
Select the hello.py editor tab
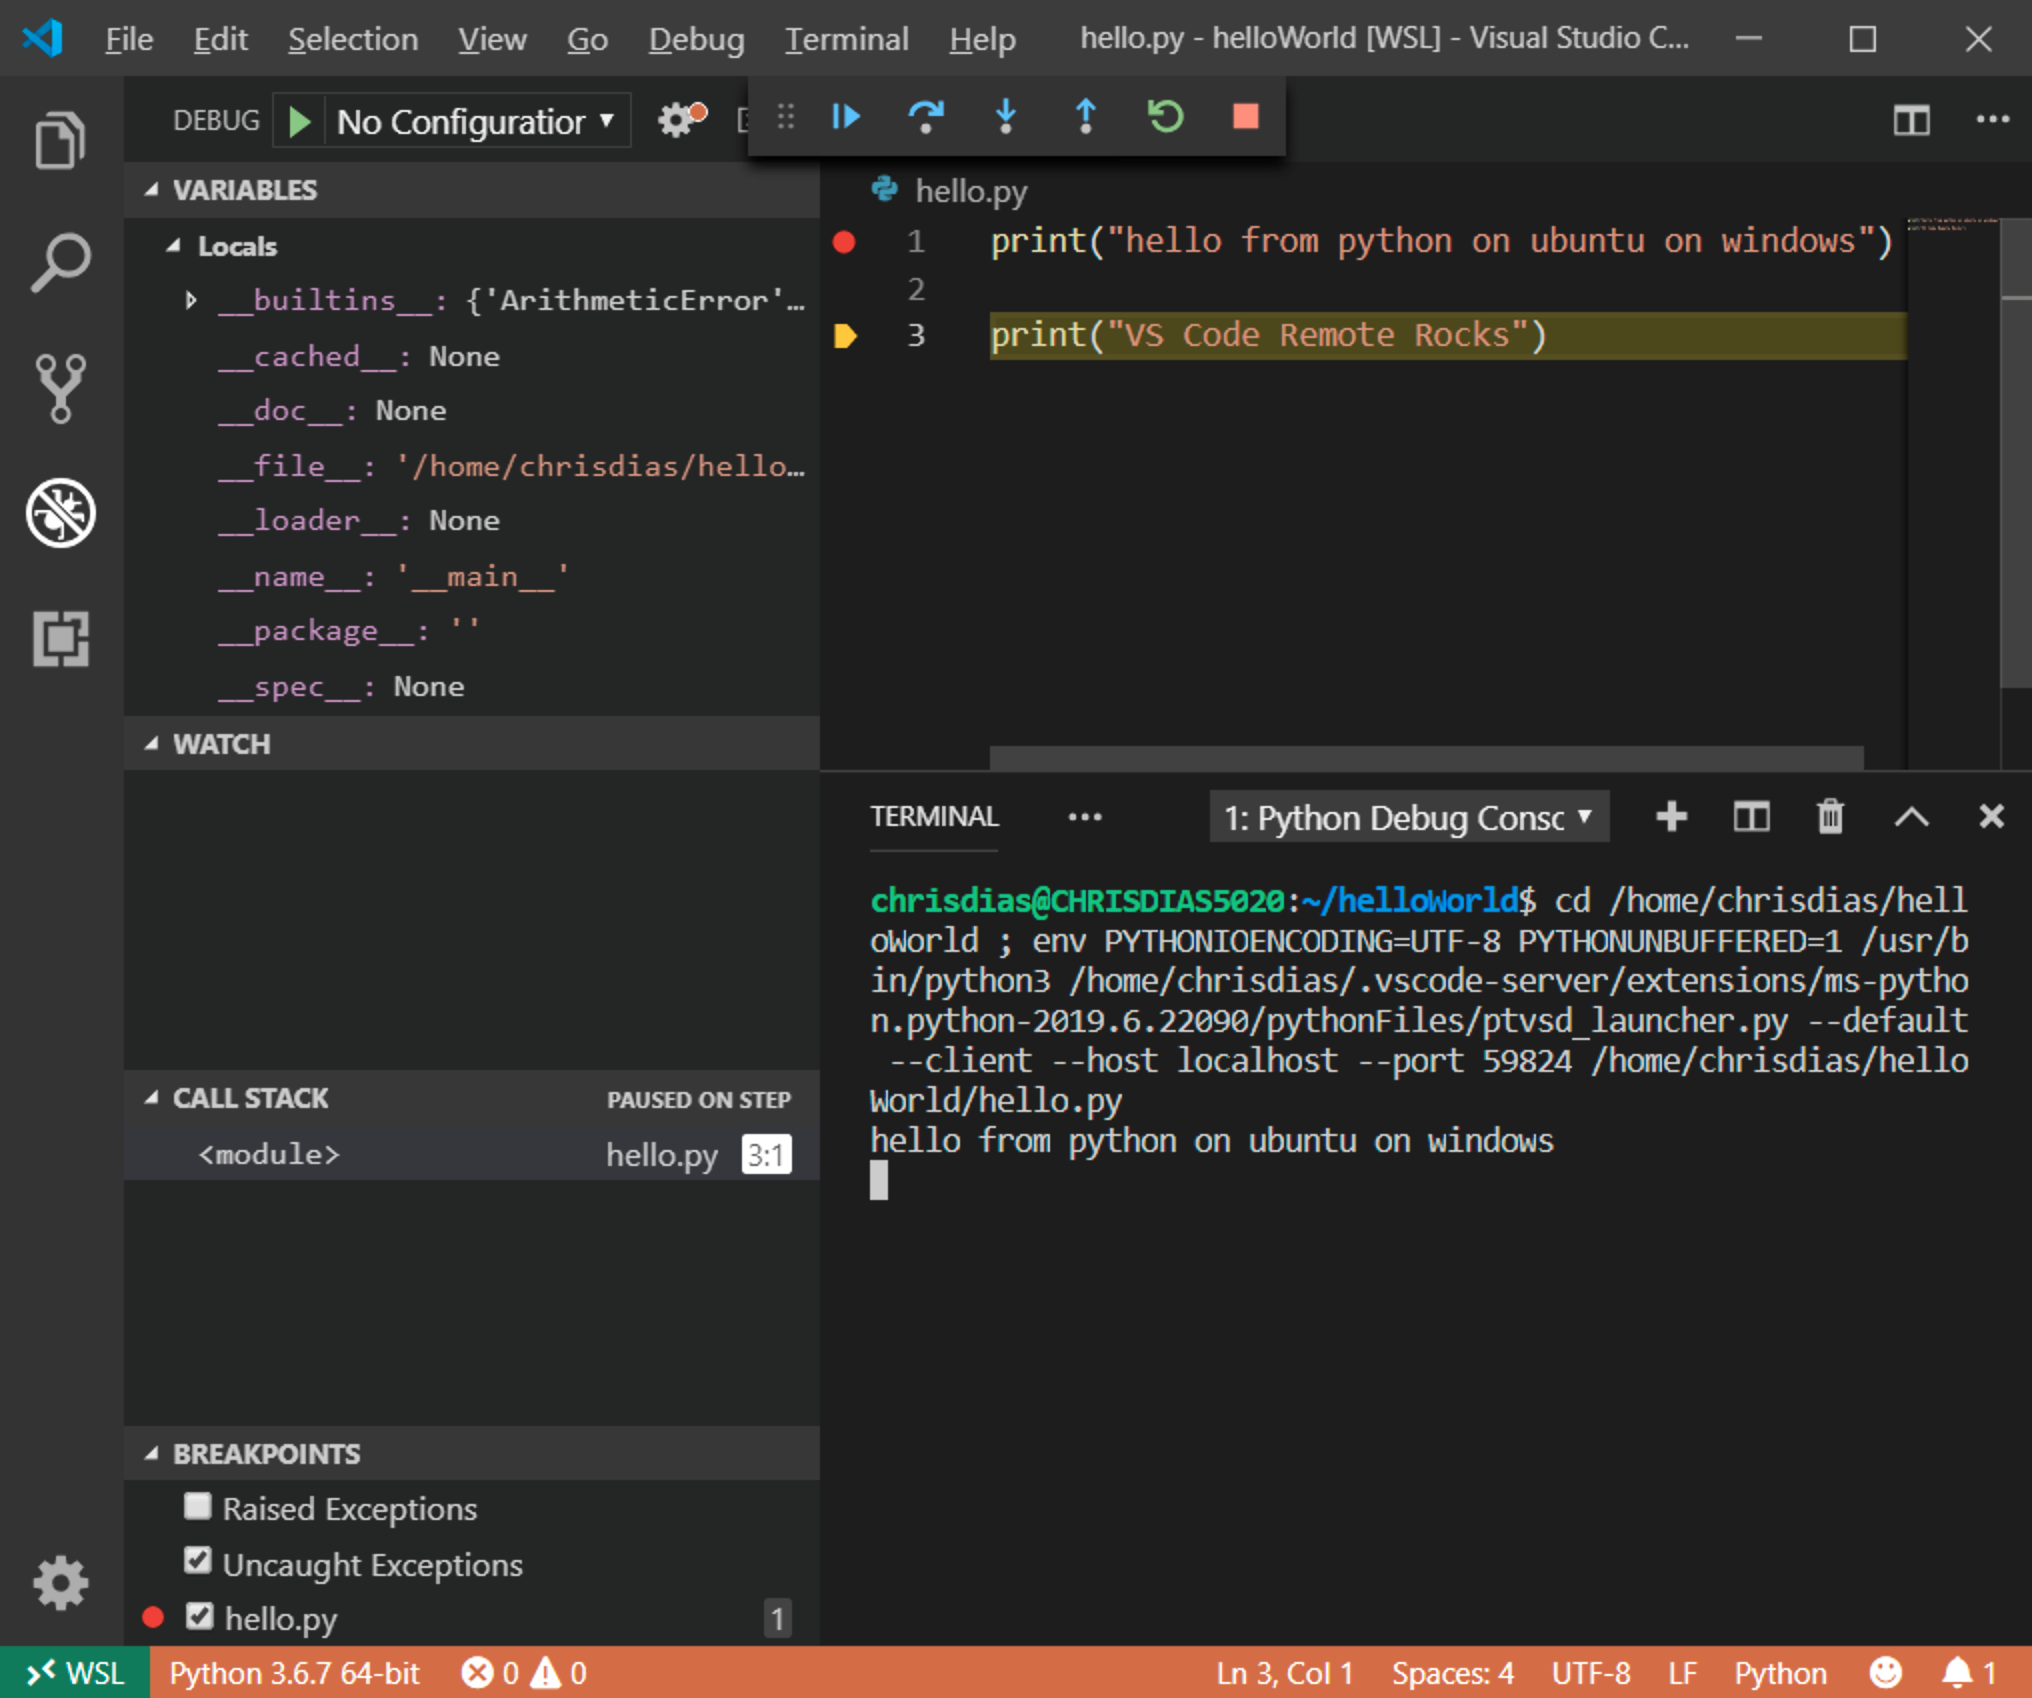pos(950,190)
